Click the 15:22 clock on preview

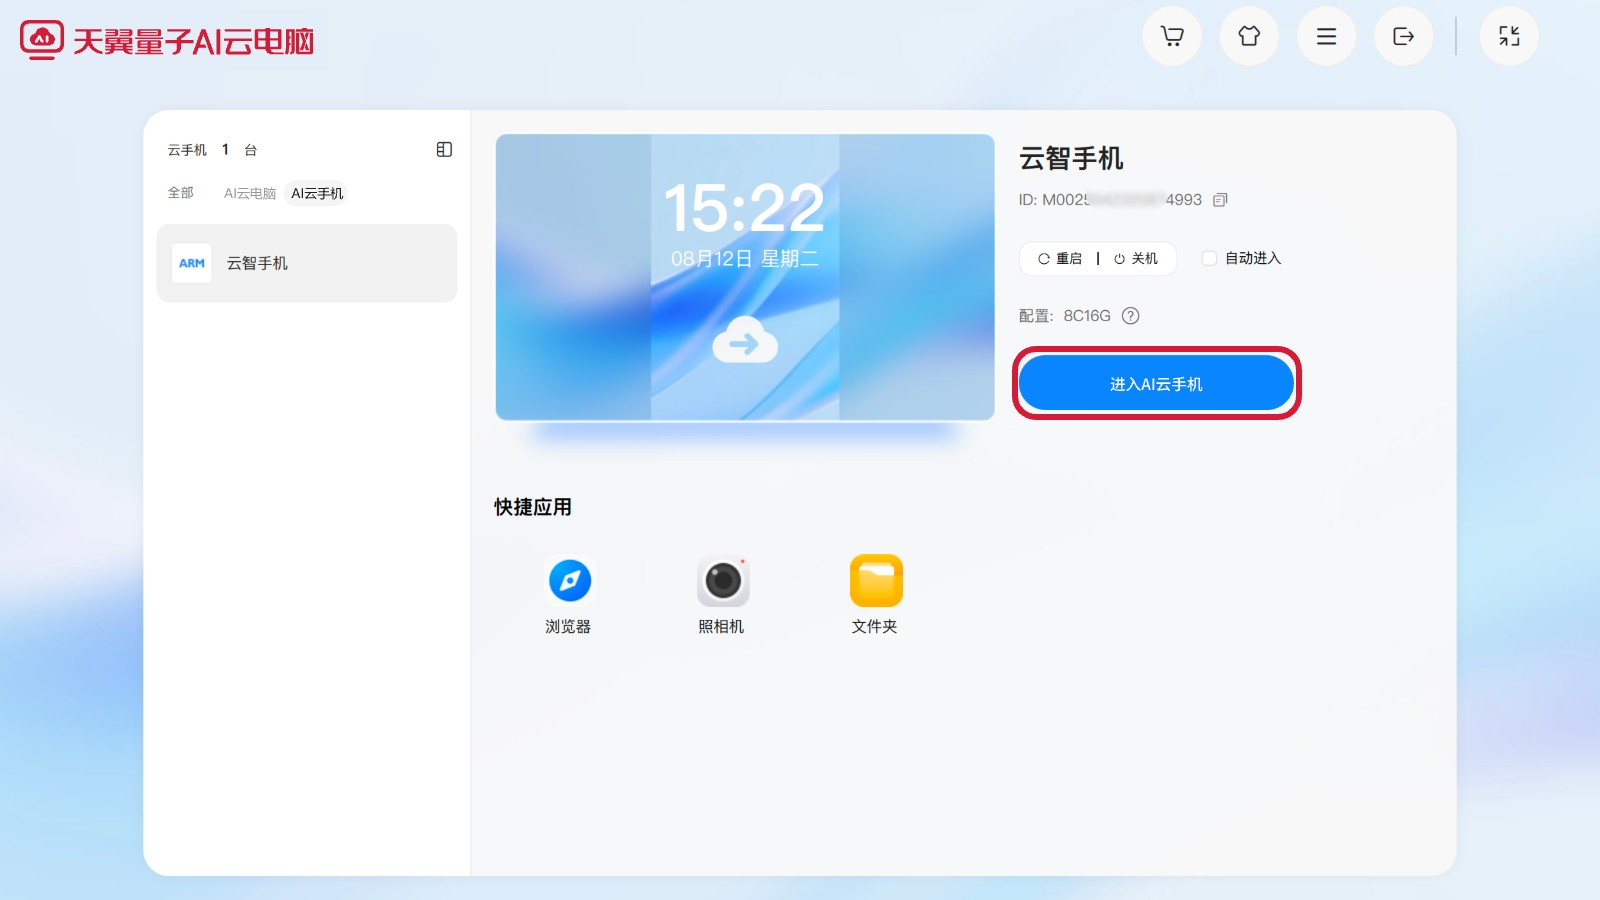click(x=745, y=208)
